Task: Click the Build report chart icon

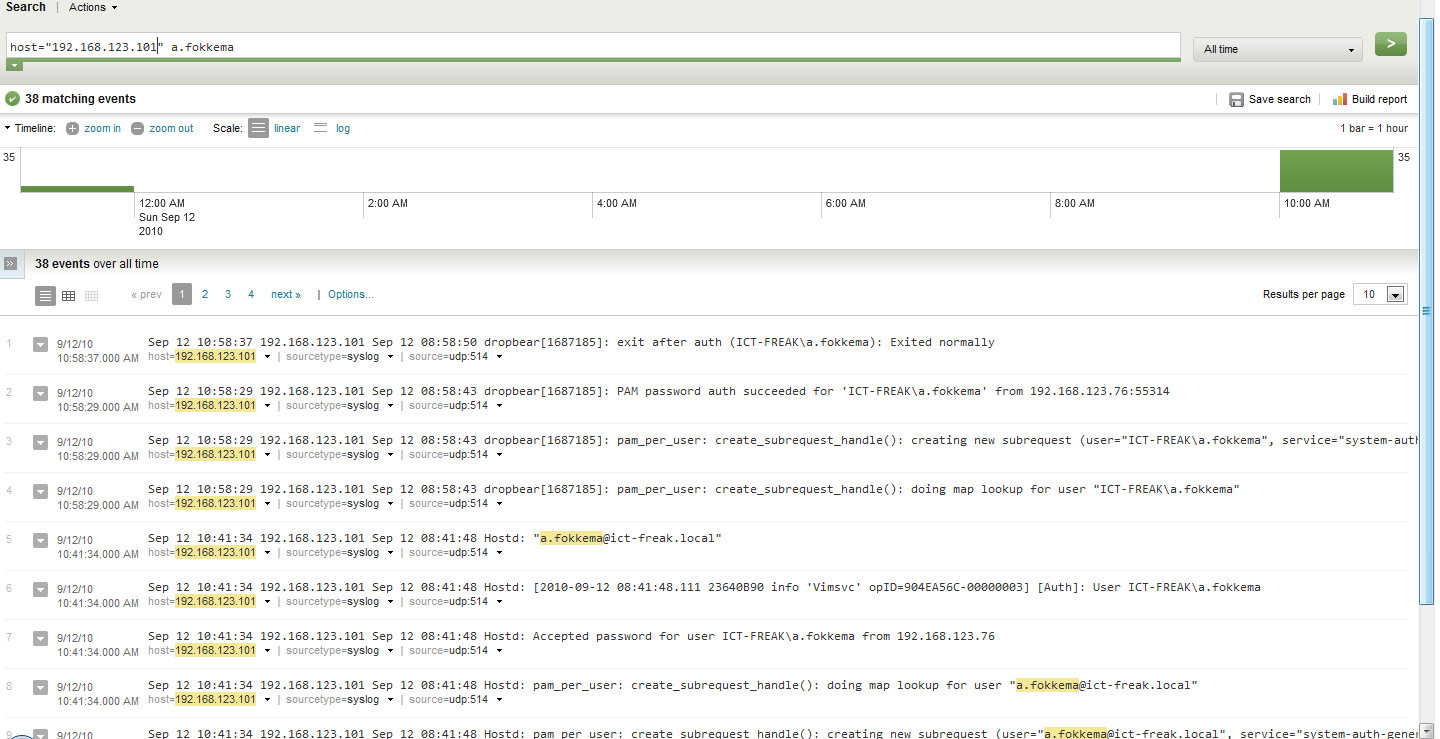Action: coord(1339,100)
